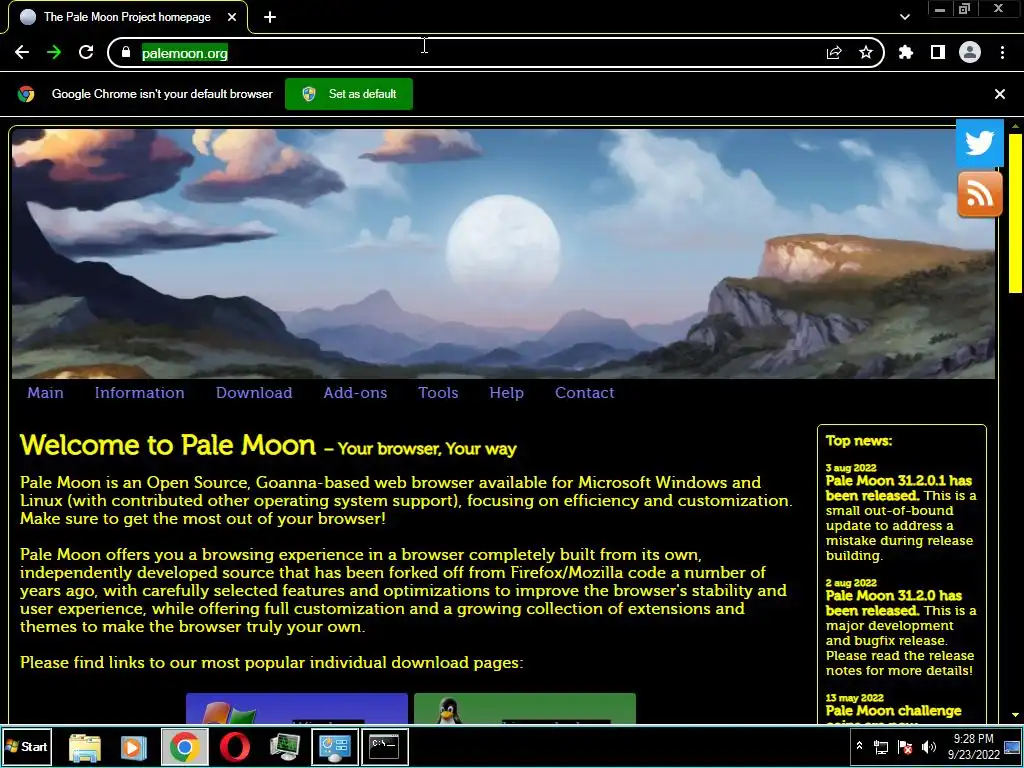Screen dimensions: 1024x768
Task: Click the Pale Moon header banner image
Action: 503,253
